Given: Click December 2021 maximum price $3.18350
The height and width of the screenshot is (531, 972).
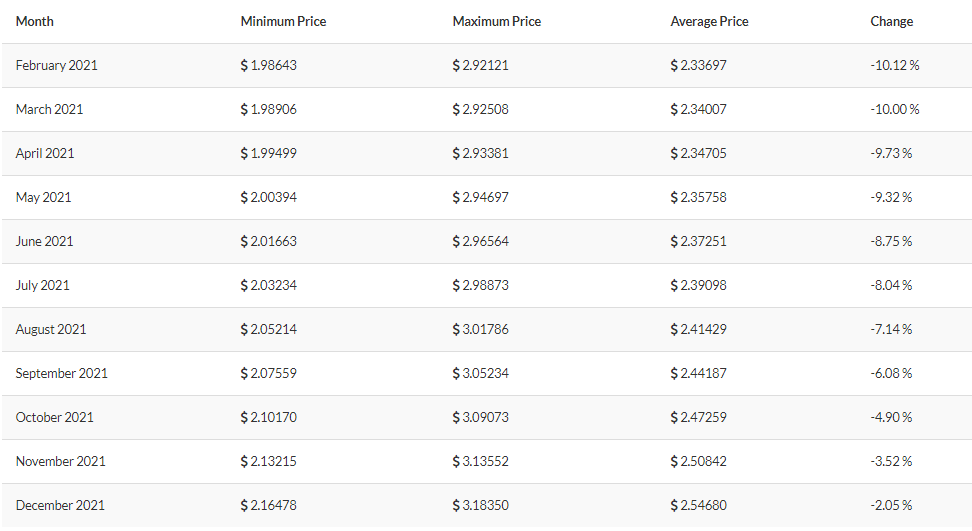Looking at the screenshot, I should (x=480, y=506).
